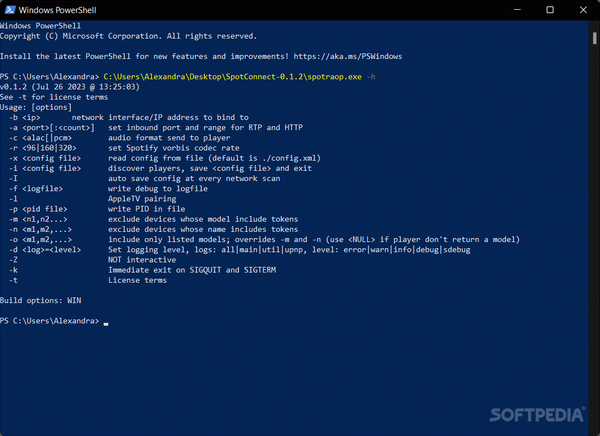Click the '-n <m1,m2,...>' option
This screenshot has width=600, height=436.
(x=40, y=229)
